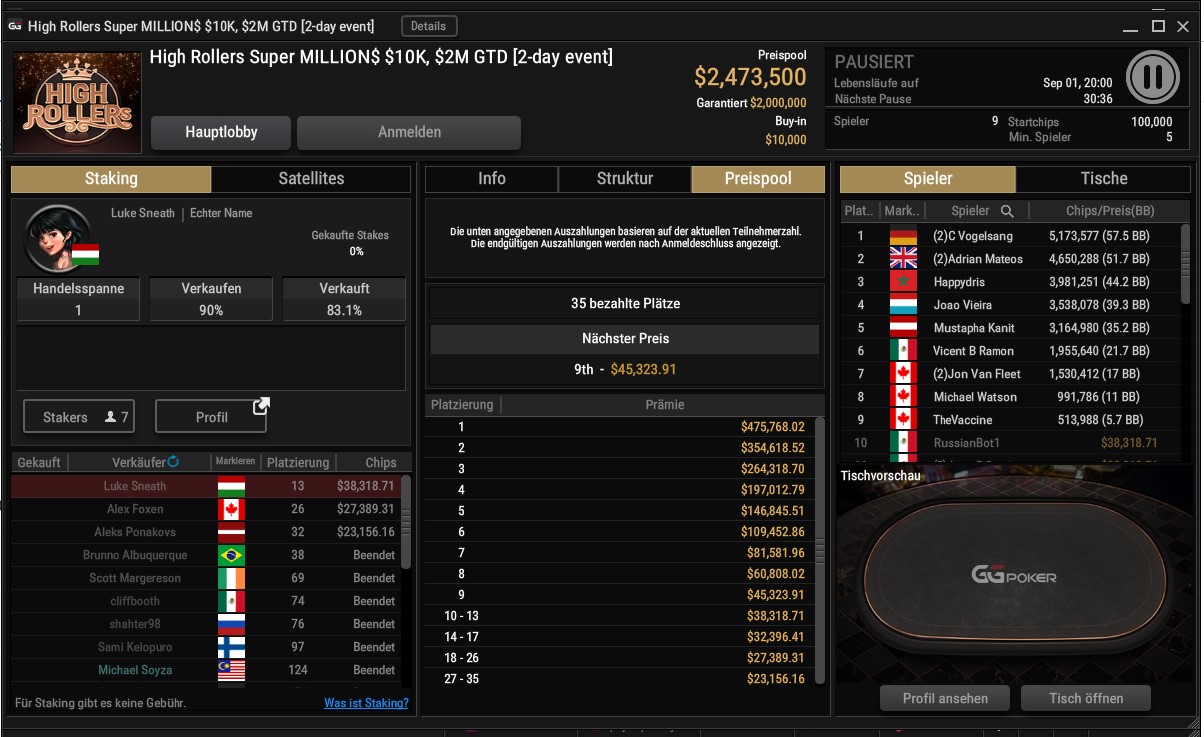Click the High Rollers tournament logo
The width and height of the screenshot is (1204, 737).
click(78, 101)
